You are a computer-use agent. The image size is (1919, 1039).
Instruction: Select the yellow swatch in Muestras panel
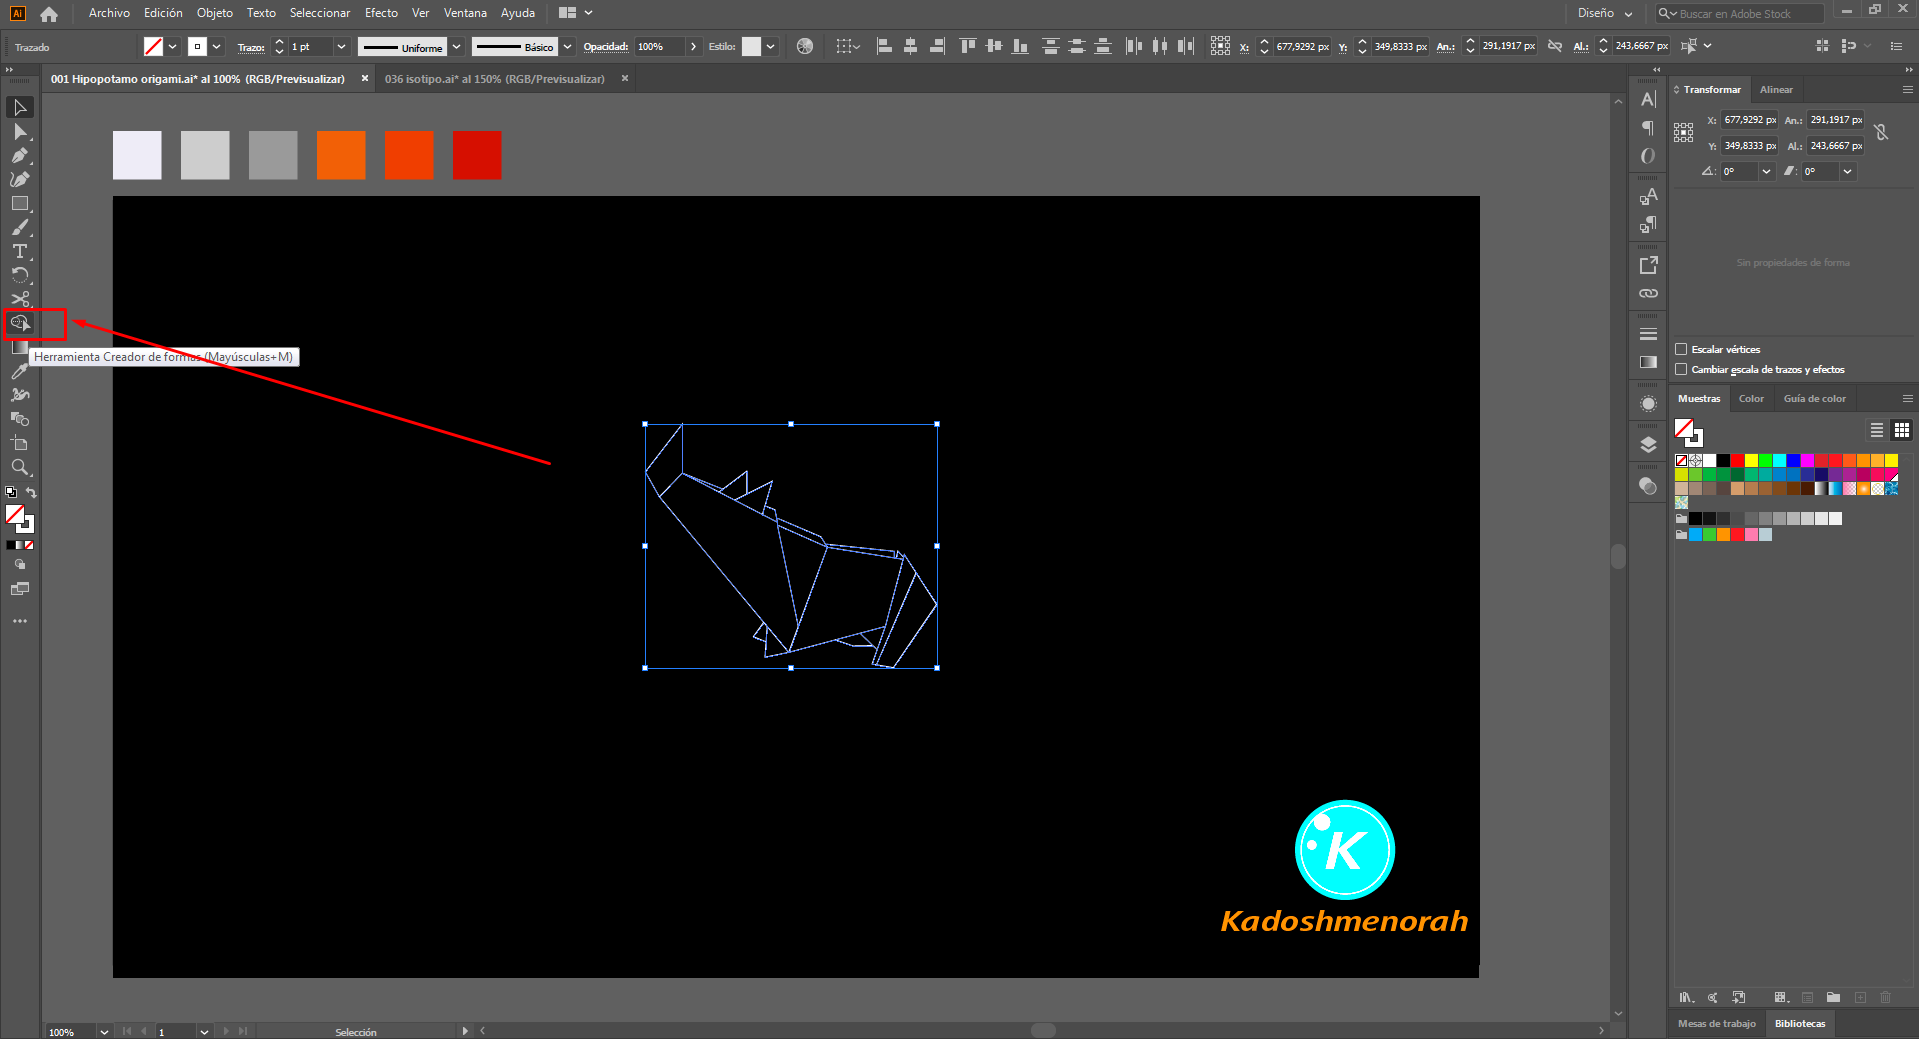pos(1751,460)
